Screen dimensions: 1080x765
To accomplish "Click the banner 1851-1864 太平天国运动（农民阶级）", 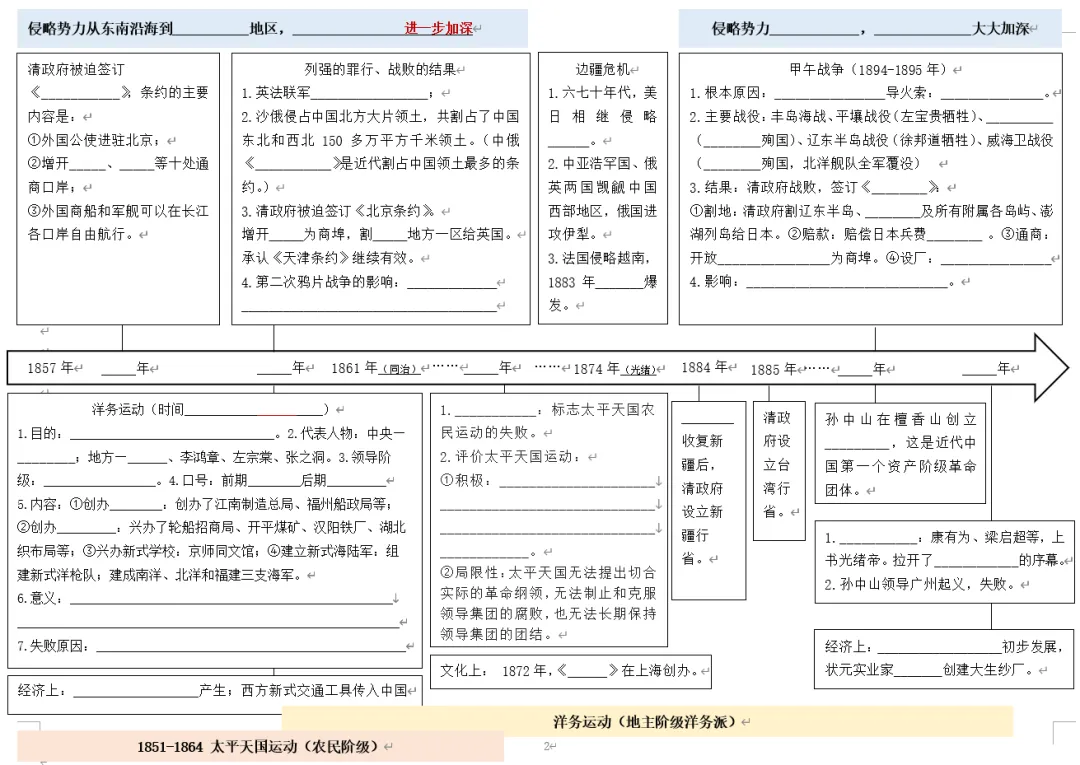I will 258,746.
